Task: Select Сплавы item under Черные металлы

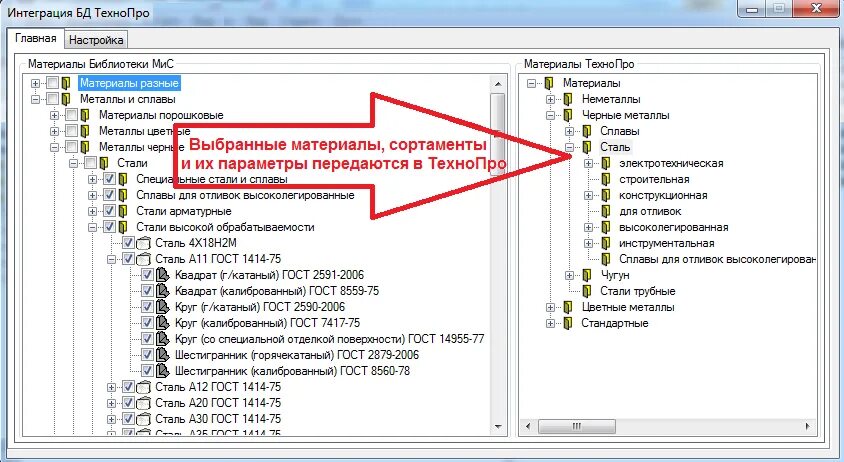Action: [620, 131]
